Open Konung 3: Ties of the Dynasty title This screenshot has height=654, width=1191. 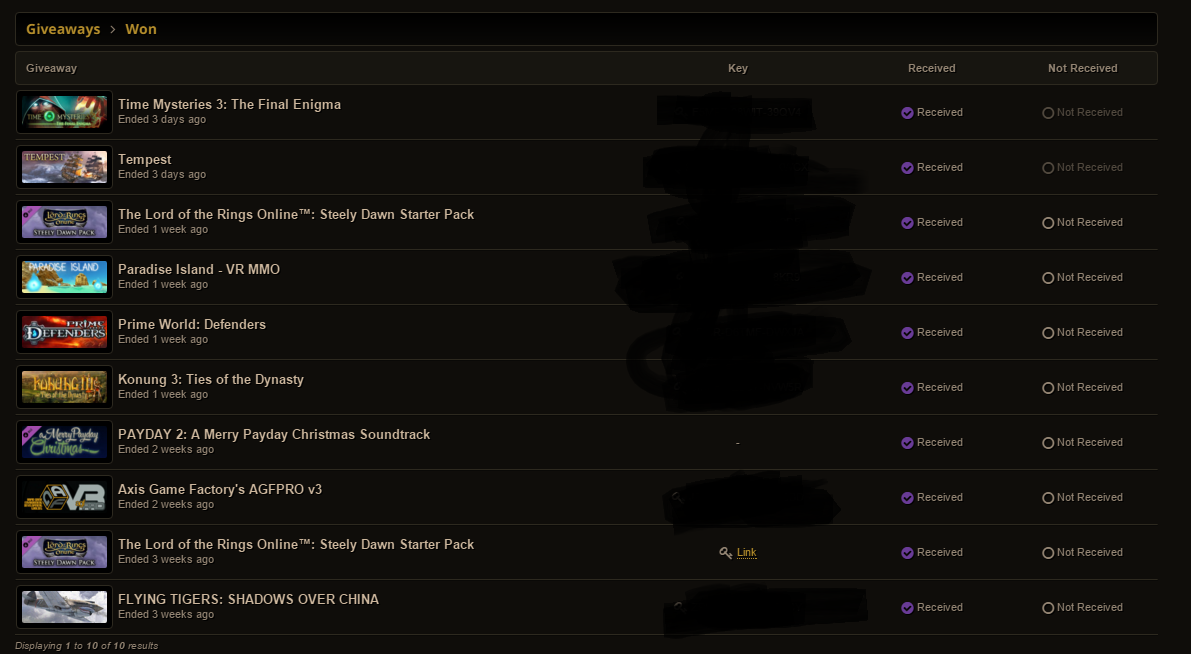(210, 380)
